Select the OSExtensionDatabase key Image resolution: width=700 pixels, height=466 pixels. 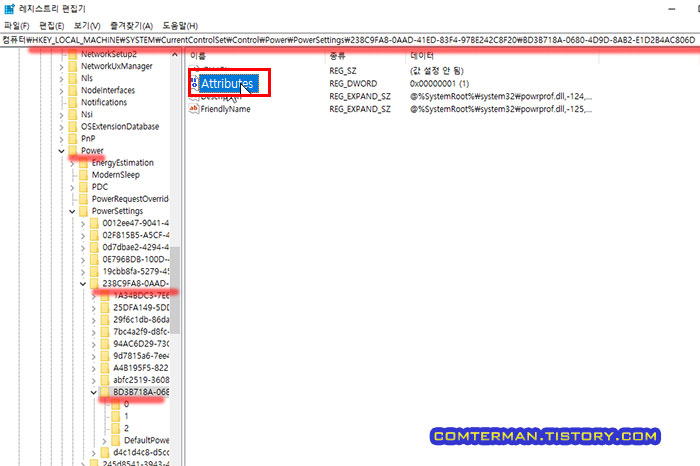point(120,126)
